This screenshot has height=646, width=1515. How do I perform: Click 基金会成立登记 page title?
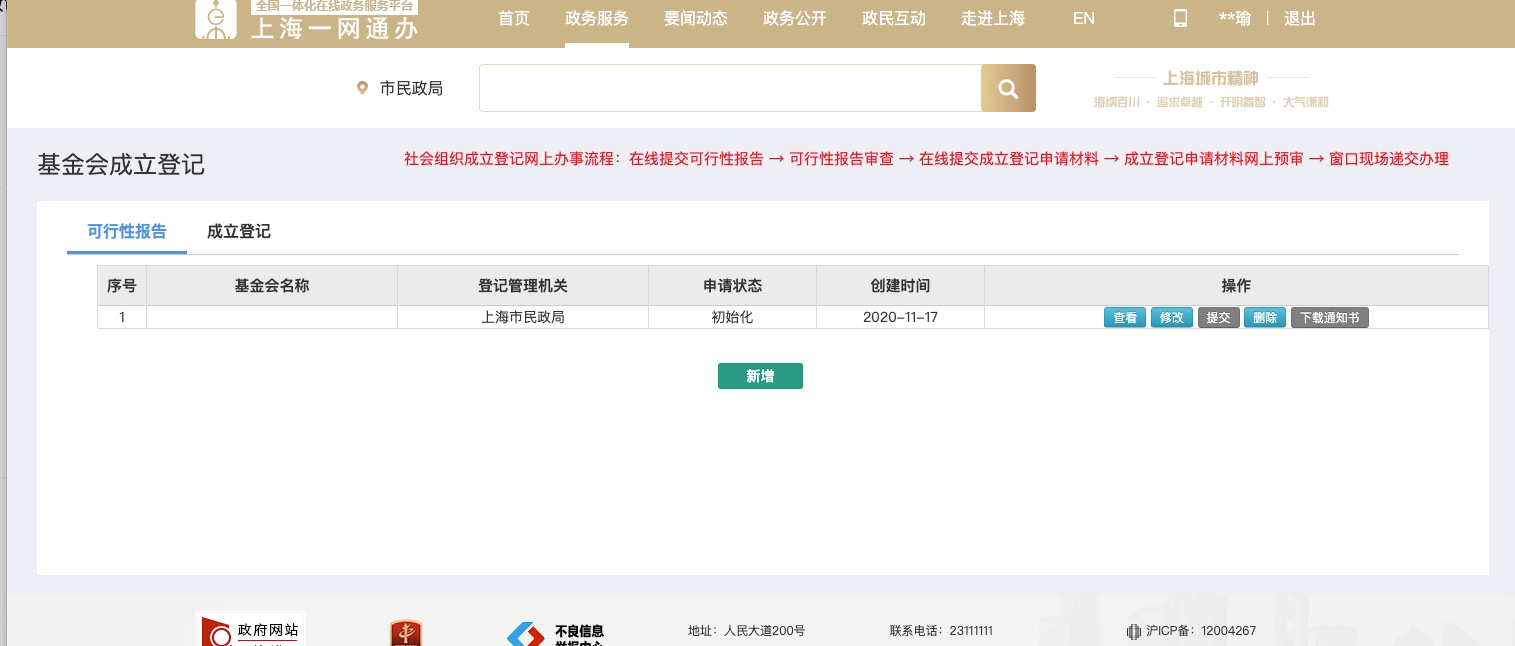pyautogui.click(x=121, y=165)
